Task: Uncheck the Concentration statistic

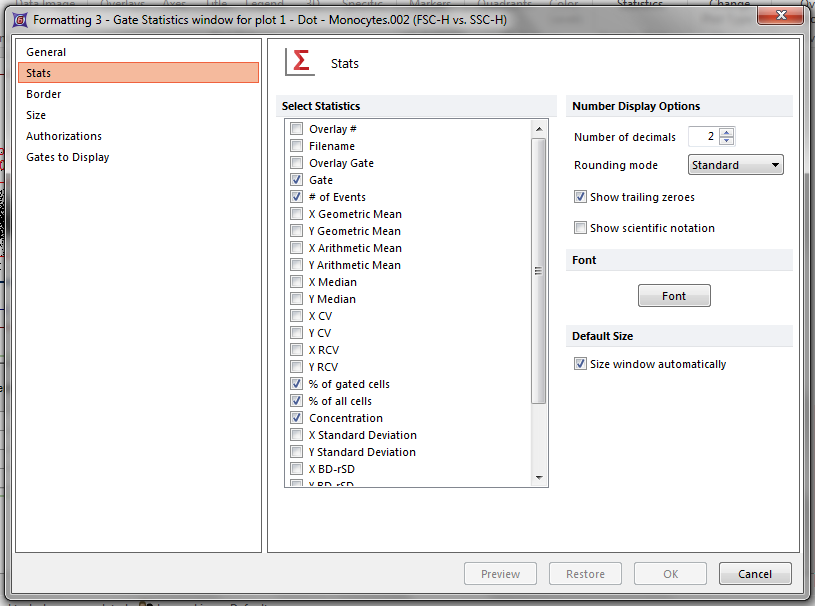Action: (x=297, y=418)
